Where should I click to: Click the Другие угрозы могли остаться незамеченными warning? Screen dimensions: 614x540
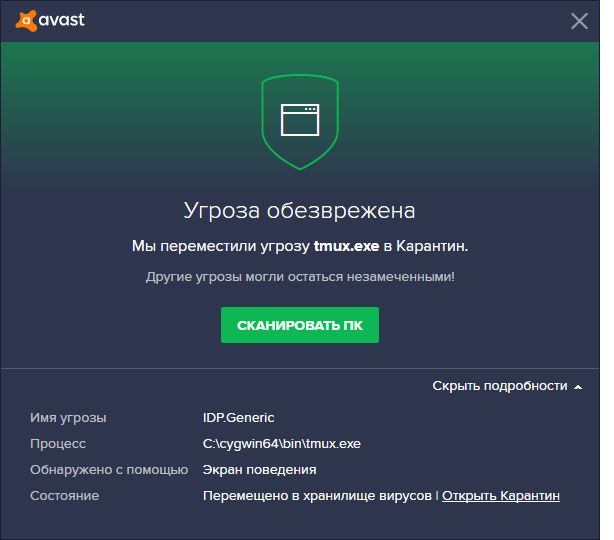coord(300,277)
